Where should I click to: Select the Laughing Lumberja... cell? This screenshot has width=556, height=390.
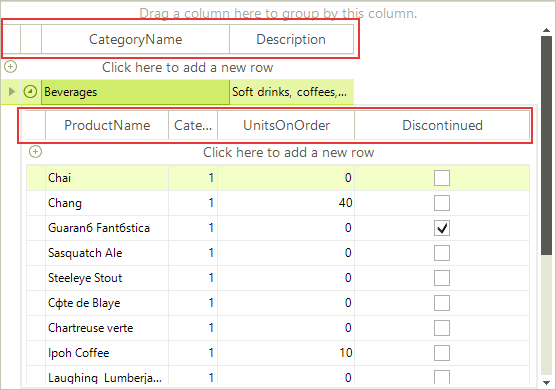107,376
